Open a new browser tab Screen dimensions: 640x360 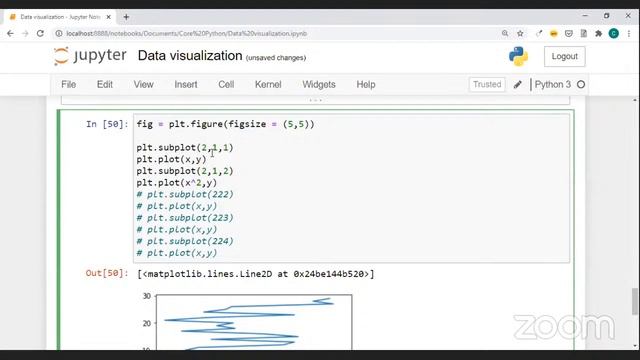coord(126,17)
